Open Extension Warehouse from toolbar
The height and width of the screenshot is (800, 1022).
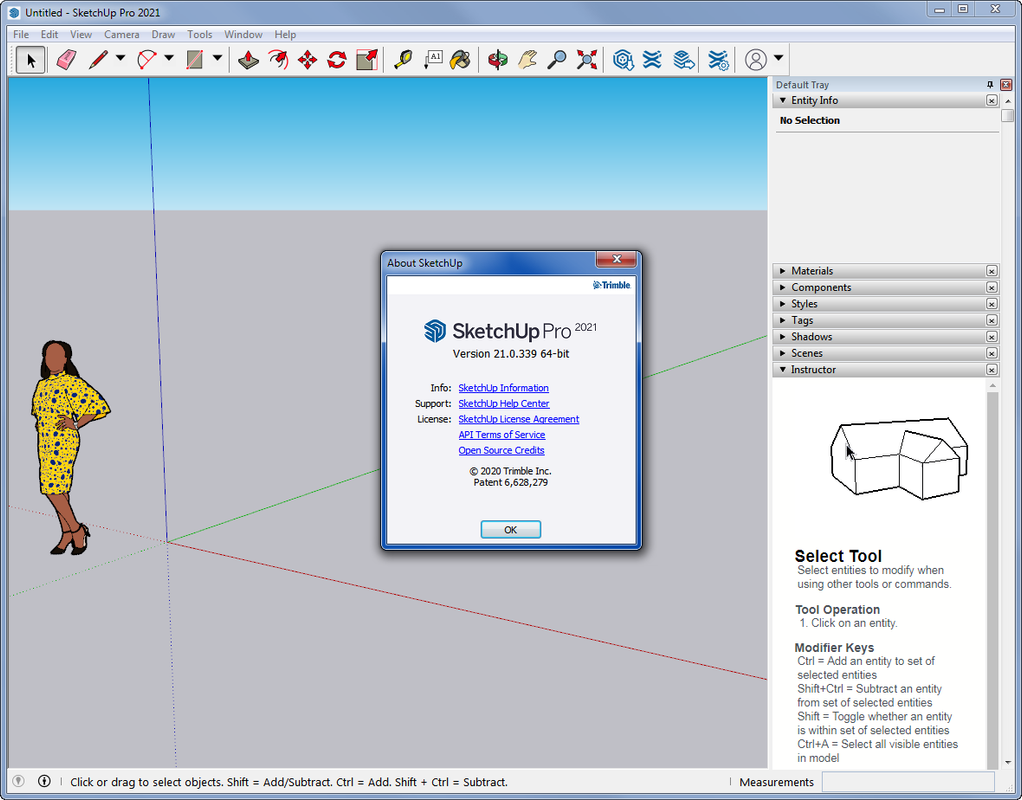652,60
